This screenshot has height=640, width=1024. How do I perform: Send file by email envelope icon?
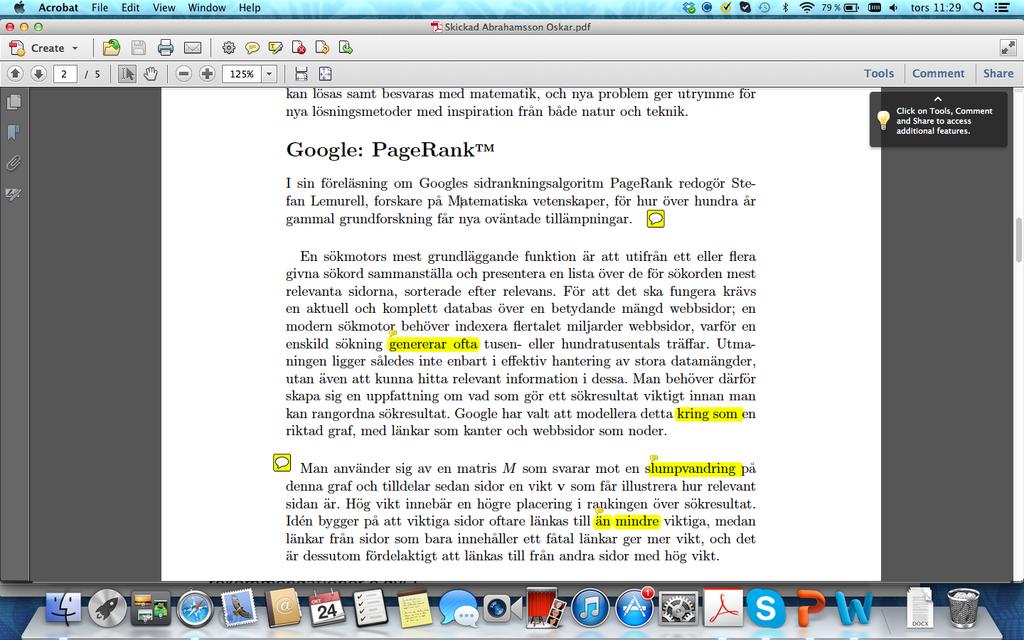pyautogui.click(x=192, y=48)
